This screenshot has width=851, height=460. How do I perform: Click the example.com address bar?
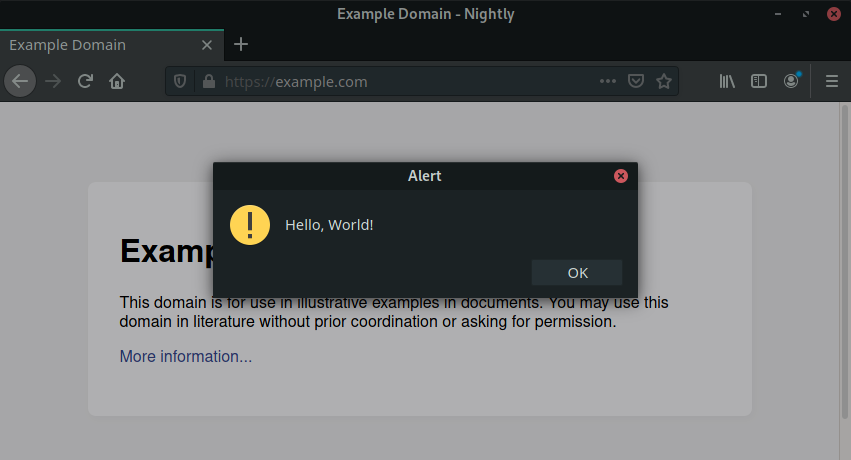(x=400, y=82)
